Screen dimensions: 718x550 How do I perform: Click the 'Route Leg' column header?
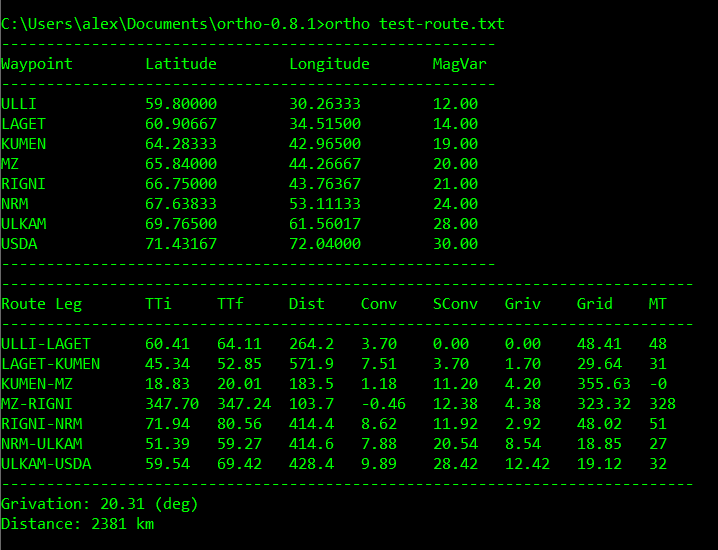42,305
